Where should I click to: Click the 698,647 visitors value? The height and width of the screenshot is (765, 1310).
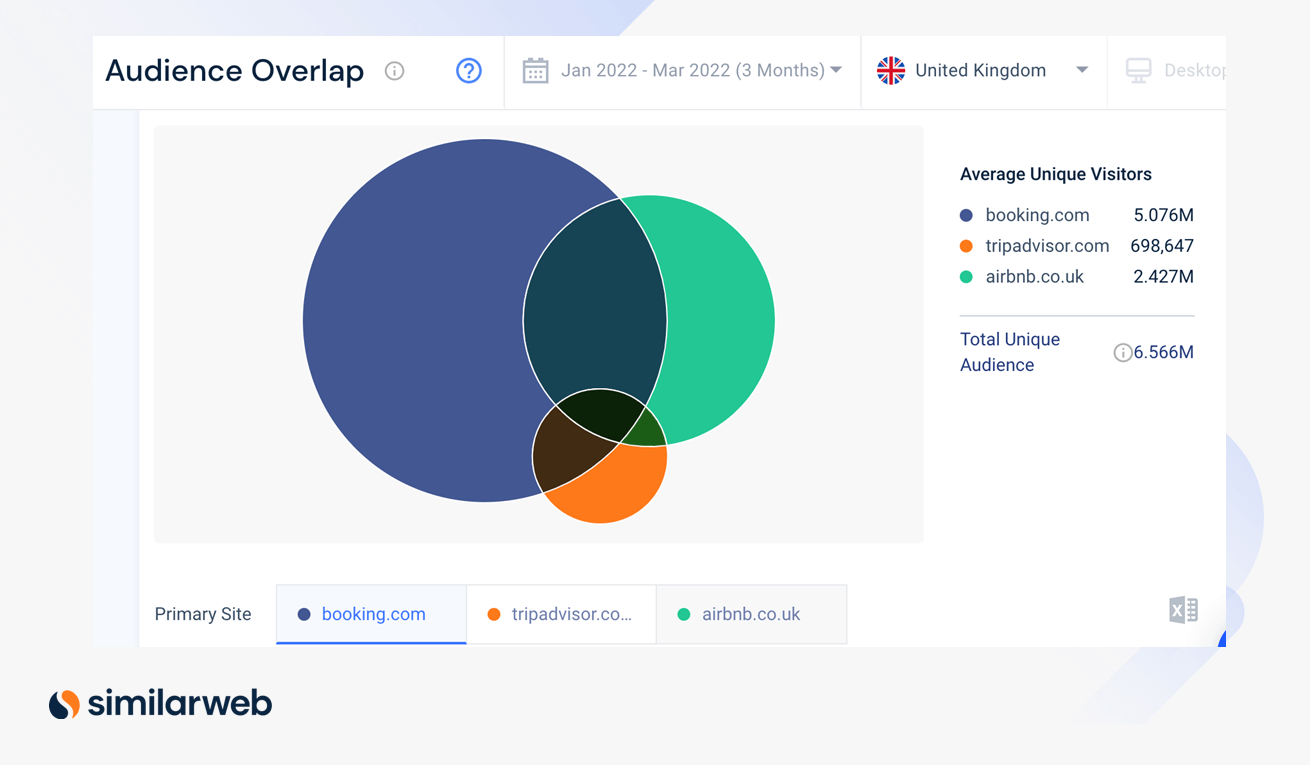click(x=1162, y=246)
